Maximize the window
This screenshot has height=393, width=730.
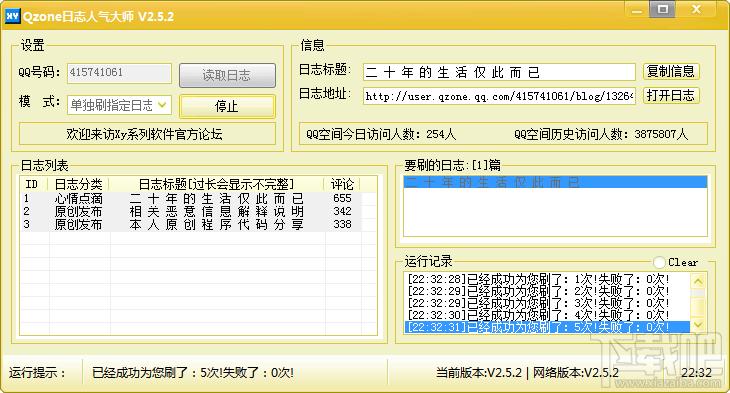[662, 9]
